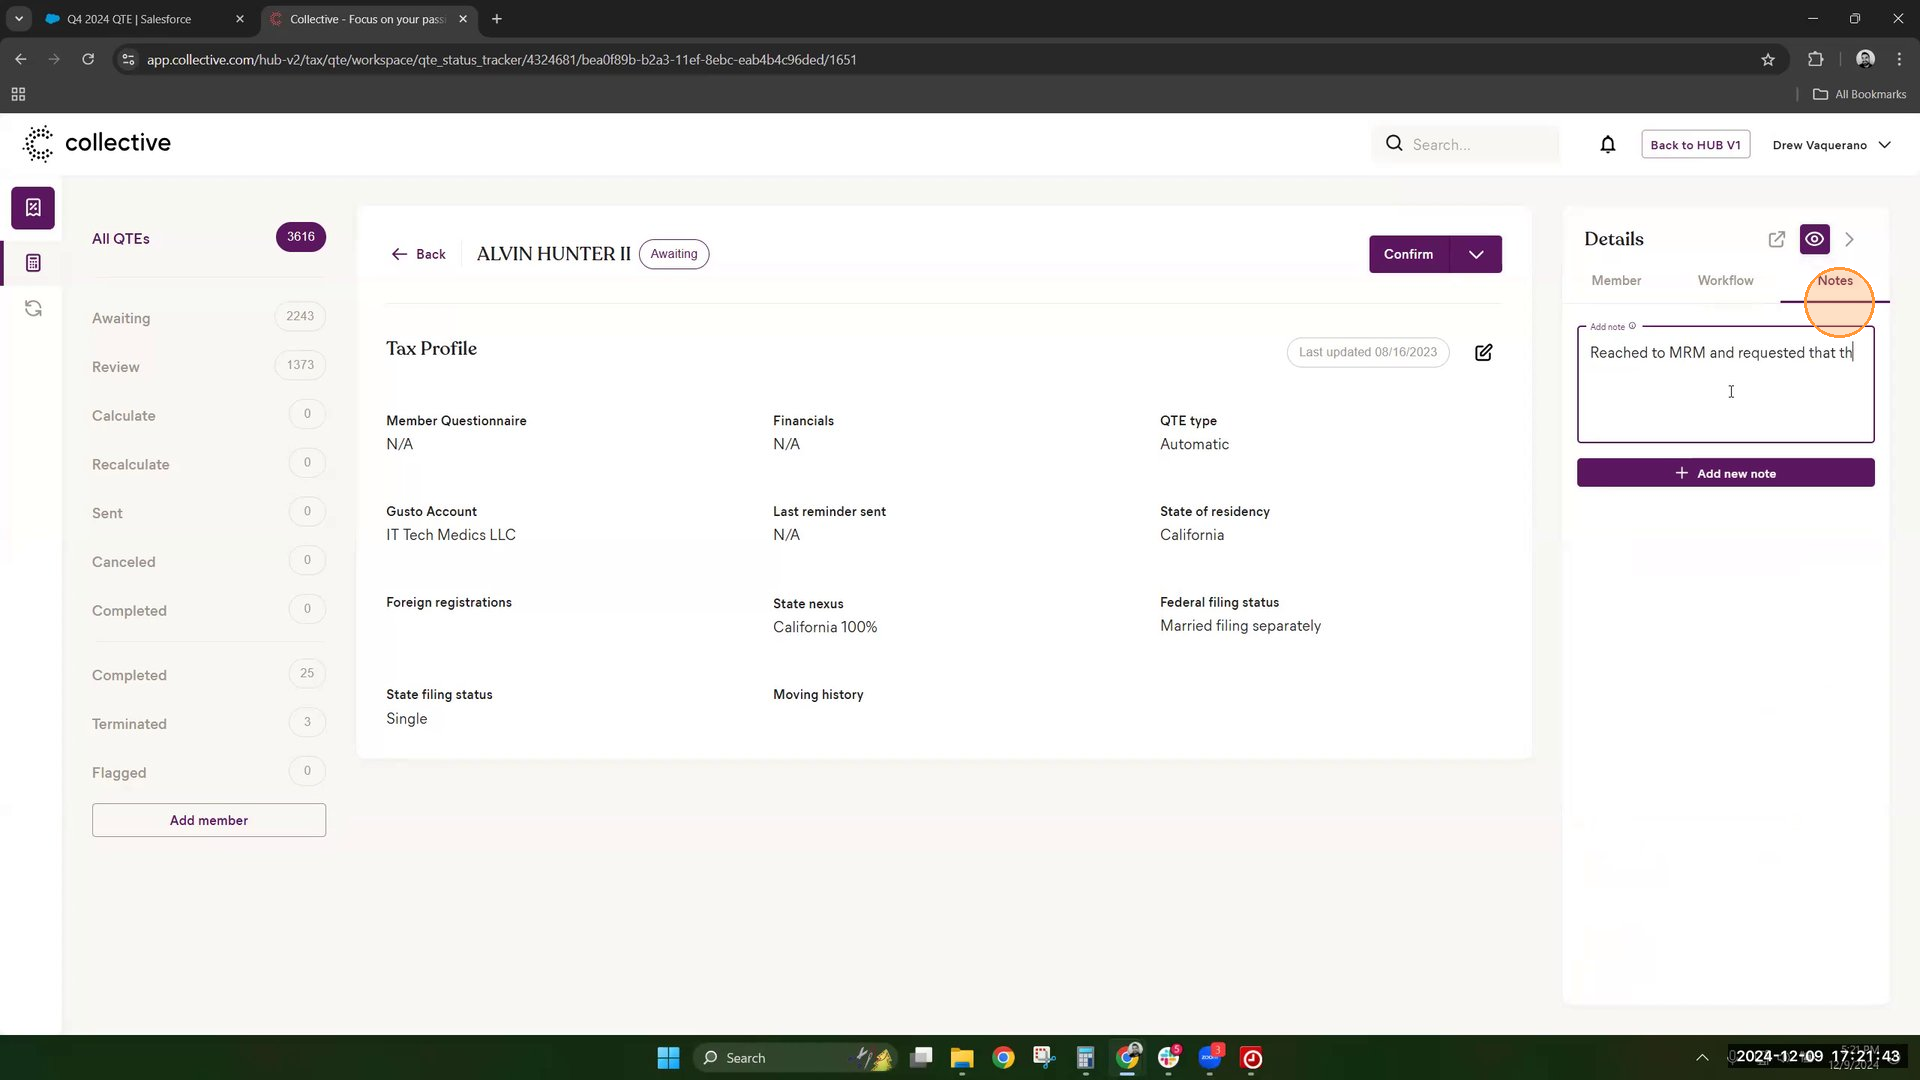Collapse Details panel with right chevron
The height and width of the screenshot is (1080, 1920).
[x=1849, y=239]
